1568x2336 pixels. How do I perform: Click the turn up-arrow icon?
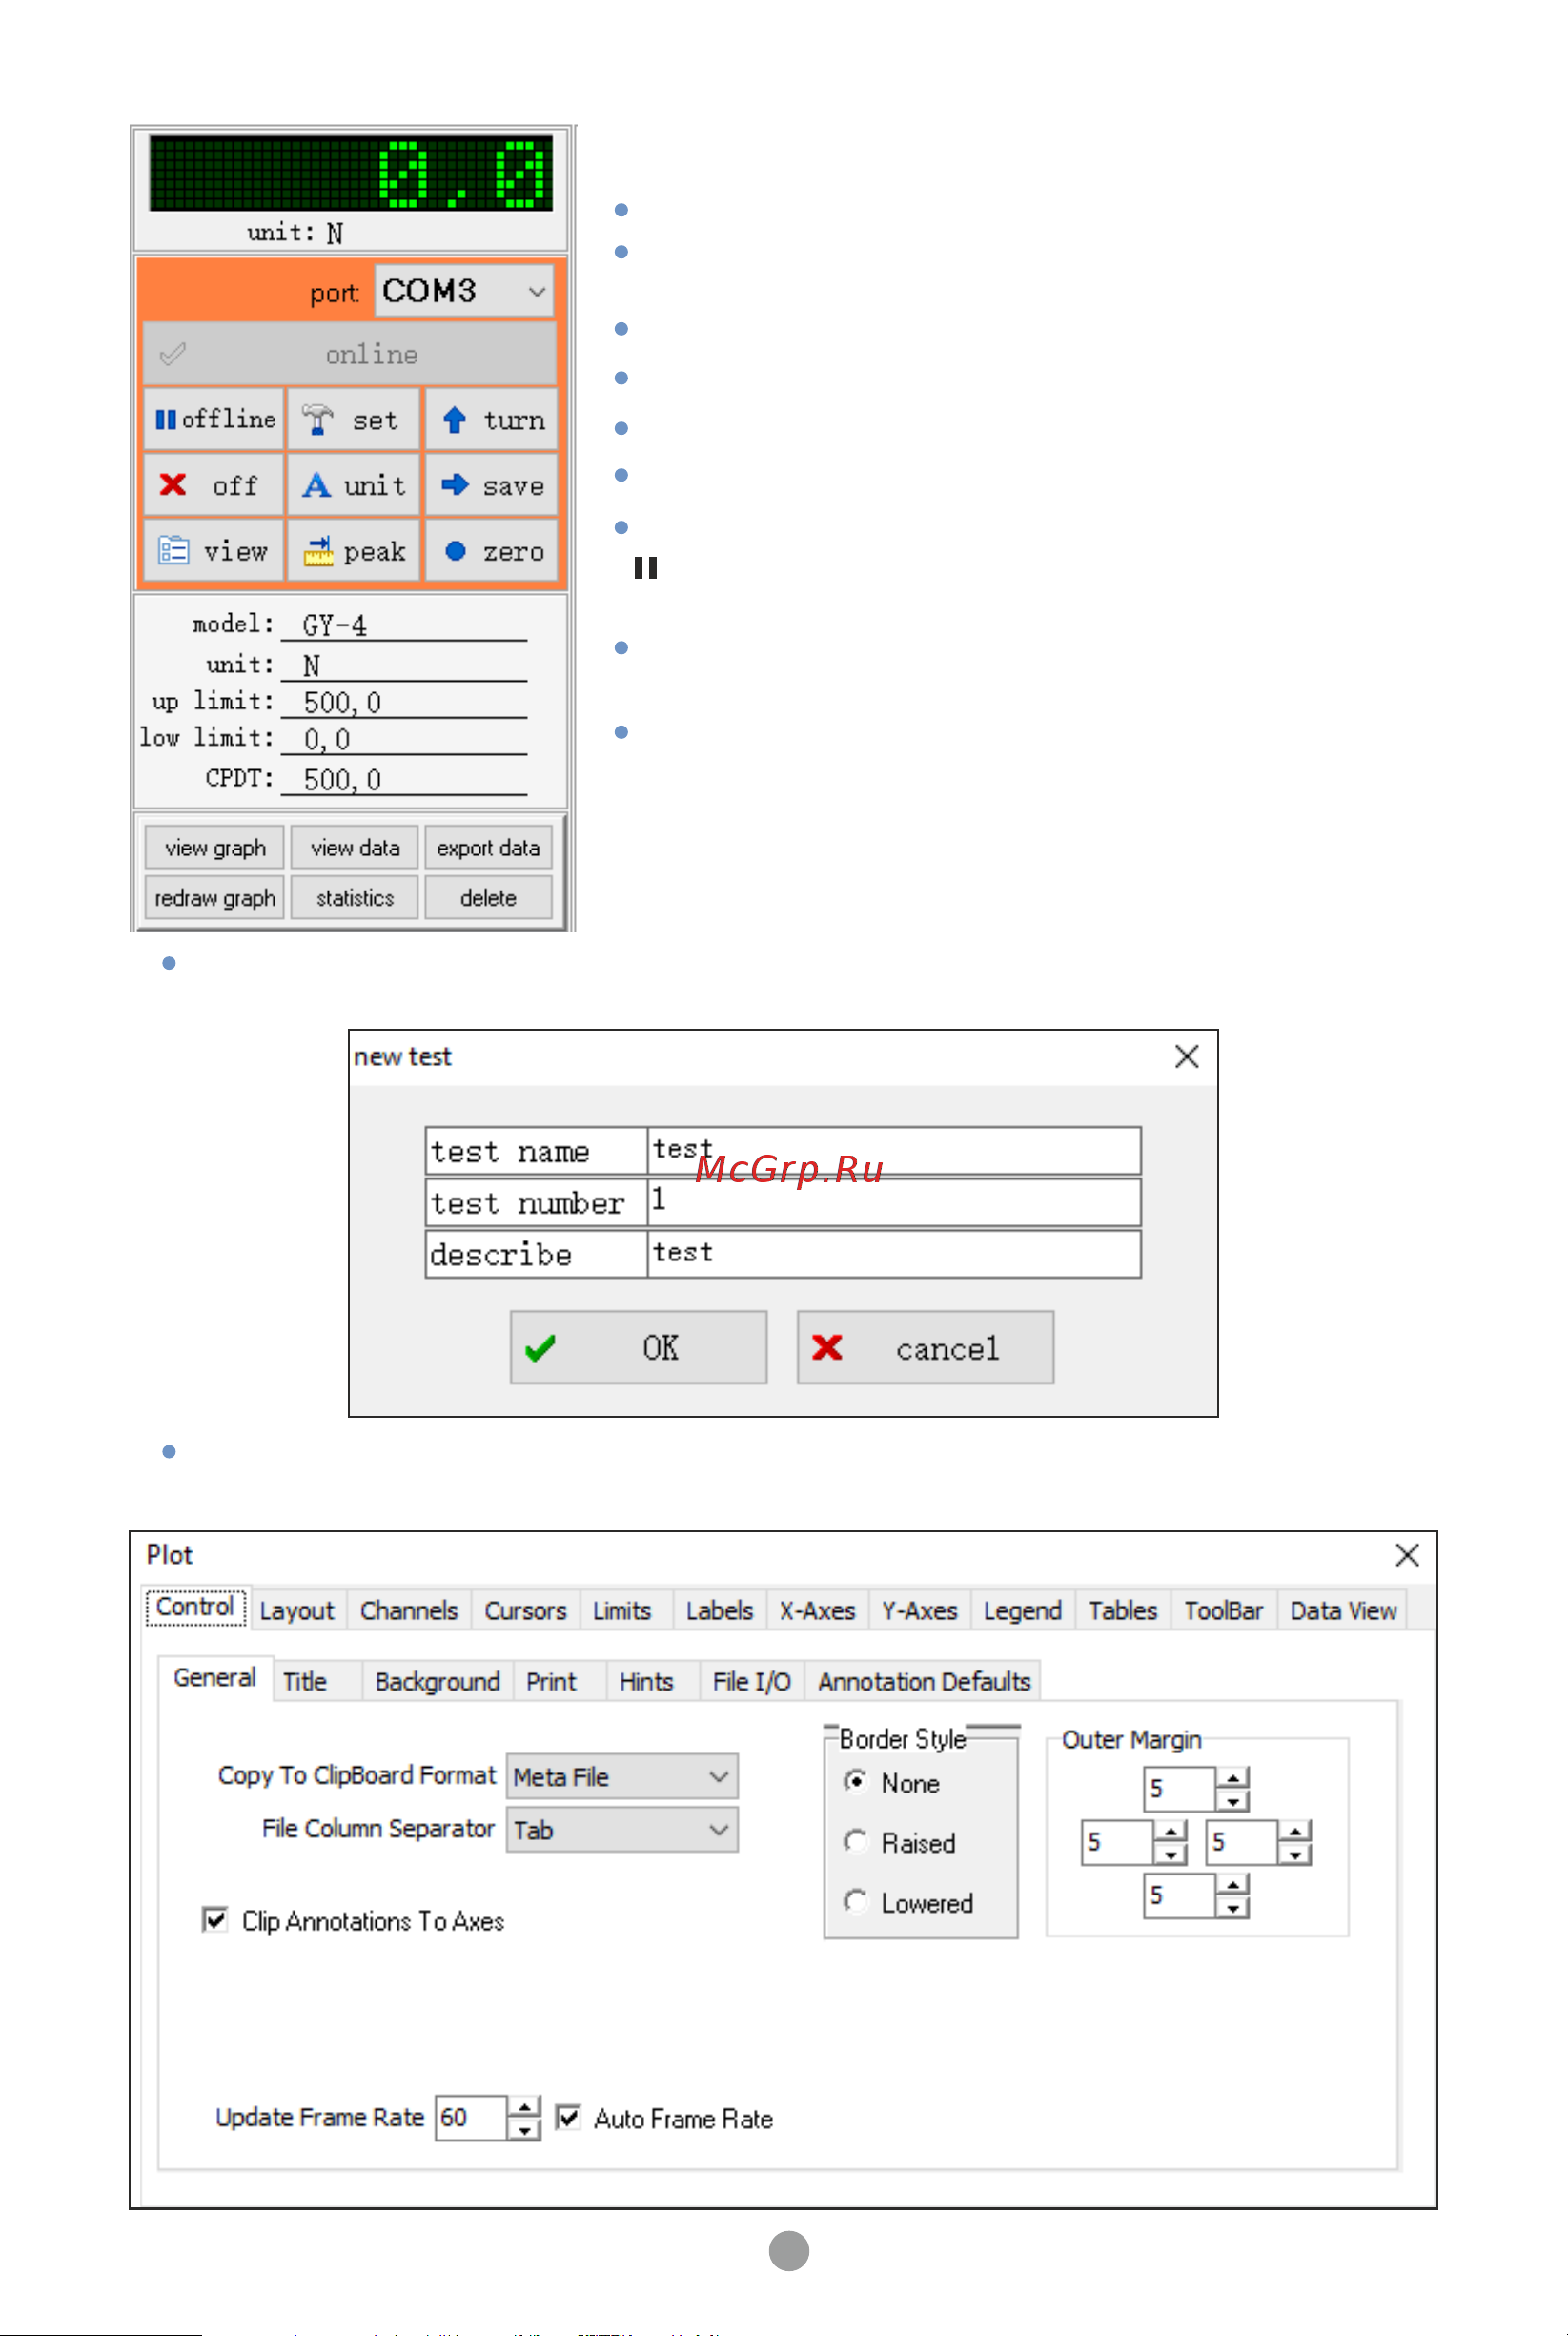(491, 419)
